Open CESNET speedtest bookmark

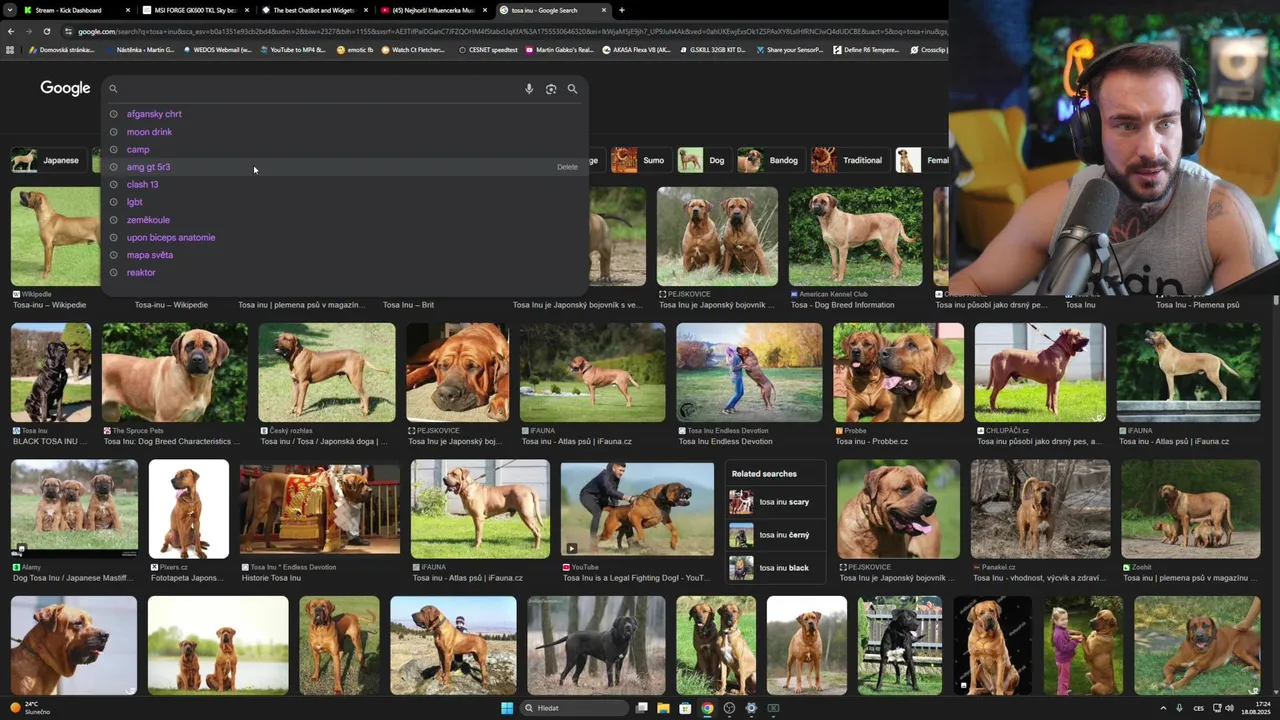[489, 49]
